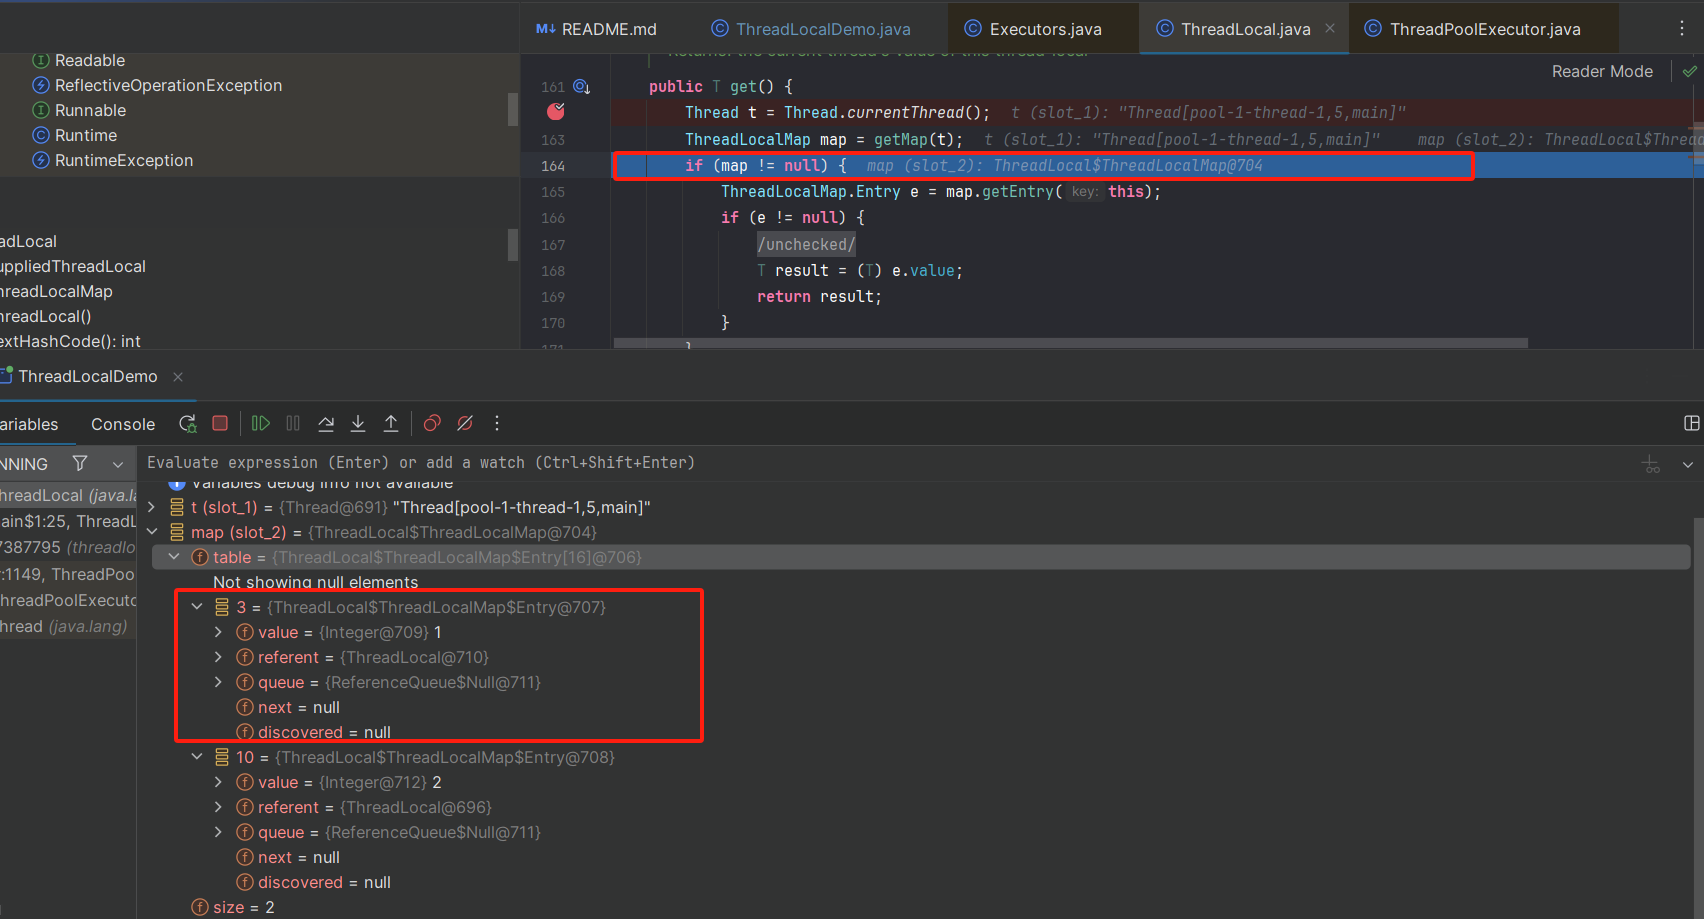The width and height of the screenshot is (1704, 919).
Task: Click the filter frames icon
Action: pos(80,463)
